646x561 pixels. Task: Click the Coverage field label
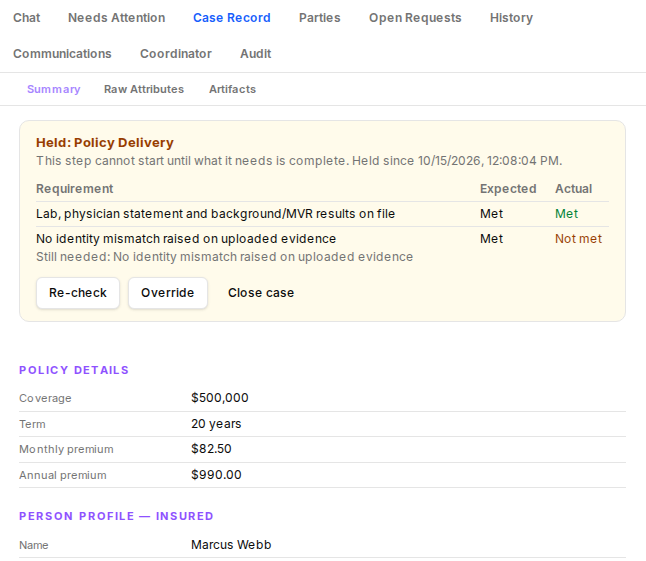(x=45, y=398)
